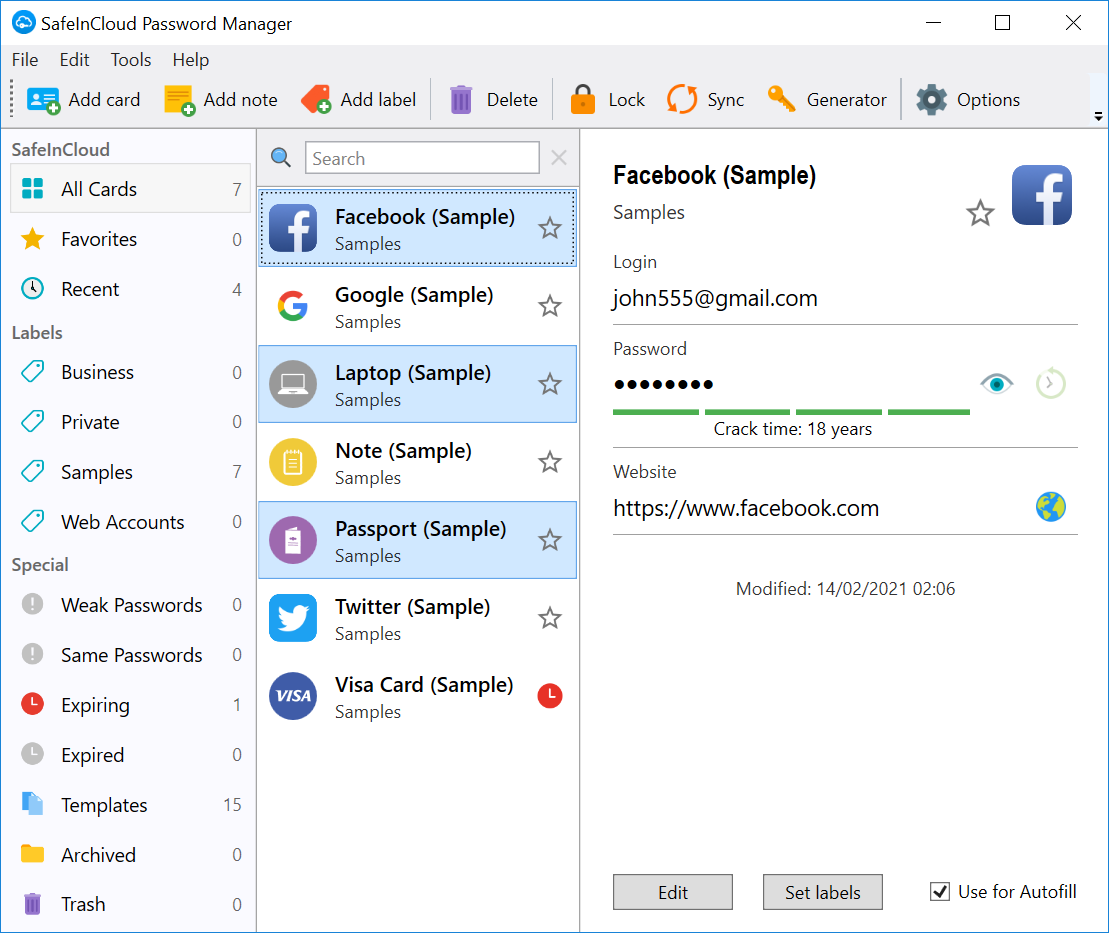Favorite the Facebook (Sample) list card
The height and width of the screenshot is (933, 1109).
tap(550, 228)
